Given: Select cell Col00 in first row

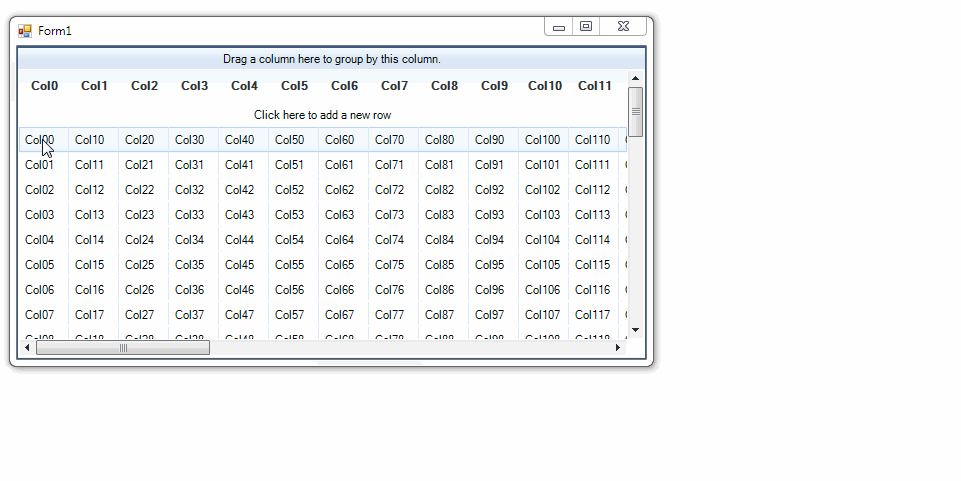Looking at the screenshot, I should click(40, 140).
